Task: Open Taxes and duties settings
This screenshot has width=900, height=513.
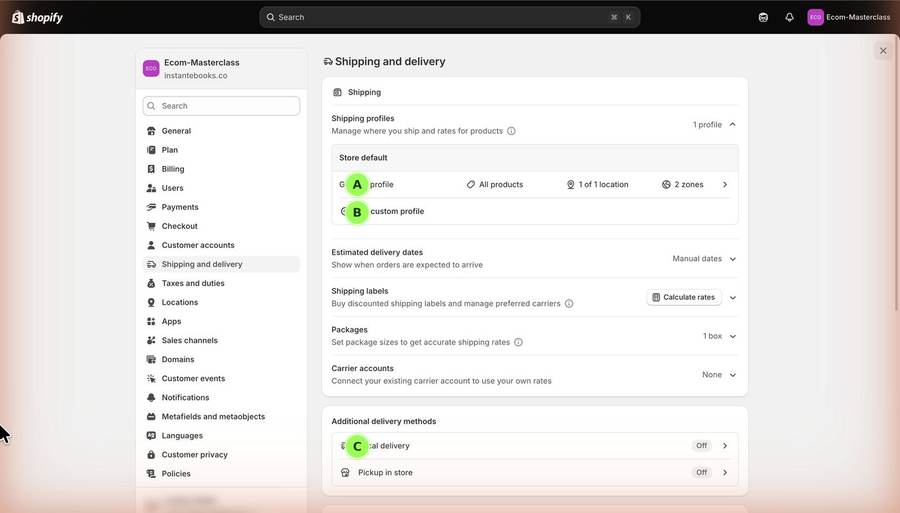Action: click(221, 283)
